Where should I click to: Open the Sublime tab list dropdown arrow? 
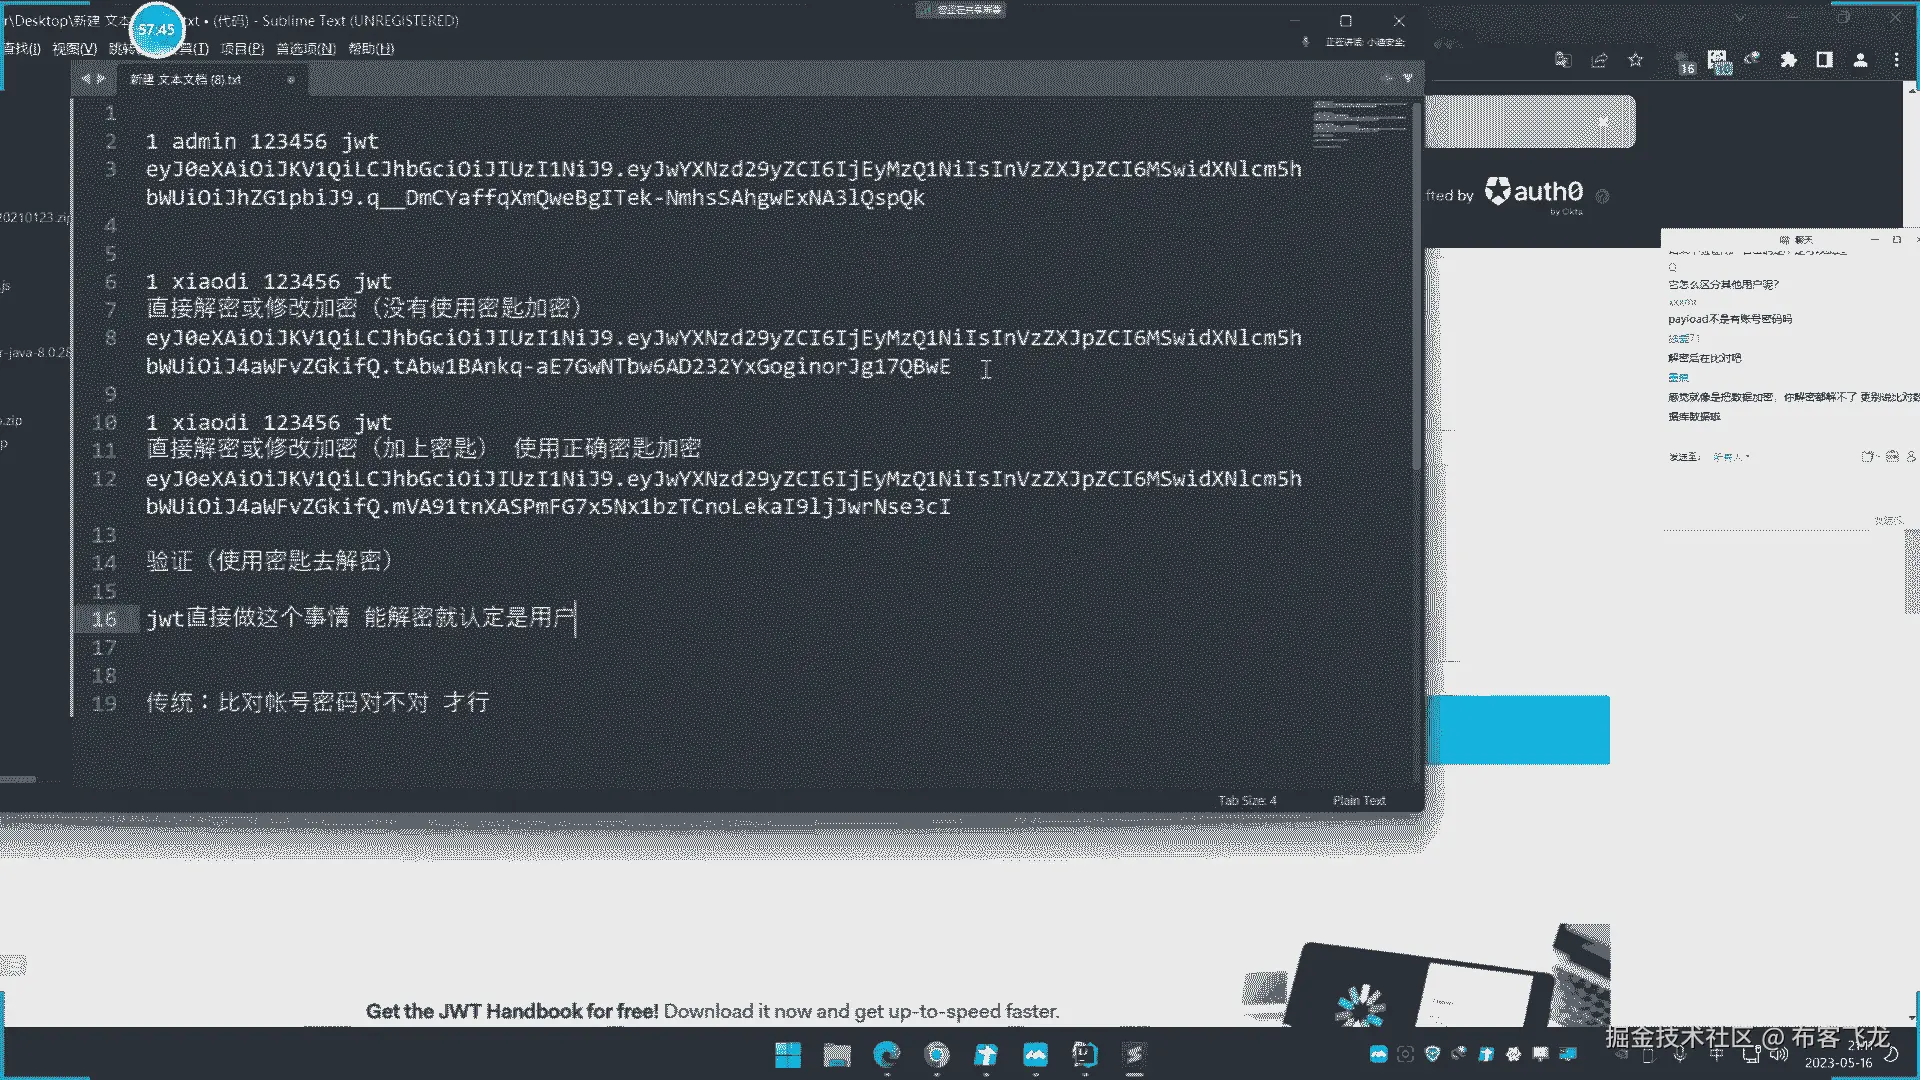[x=1408, y=78]
